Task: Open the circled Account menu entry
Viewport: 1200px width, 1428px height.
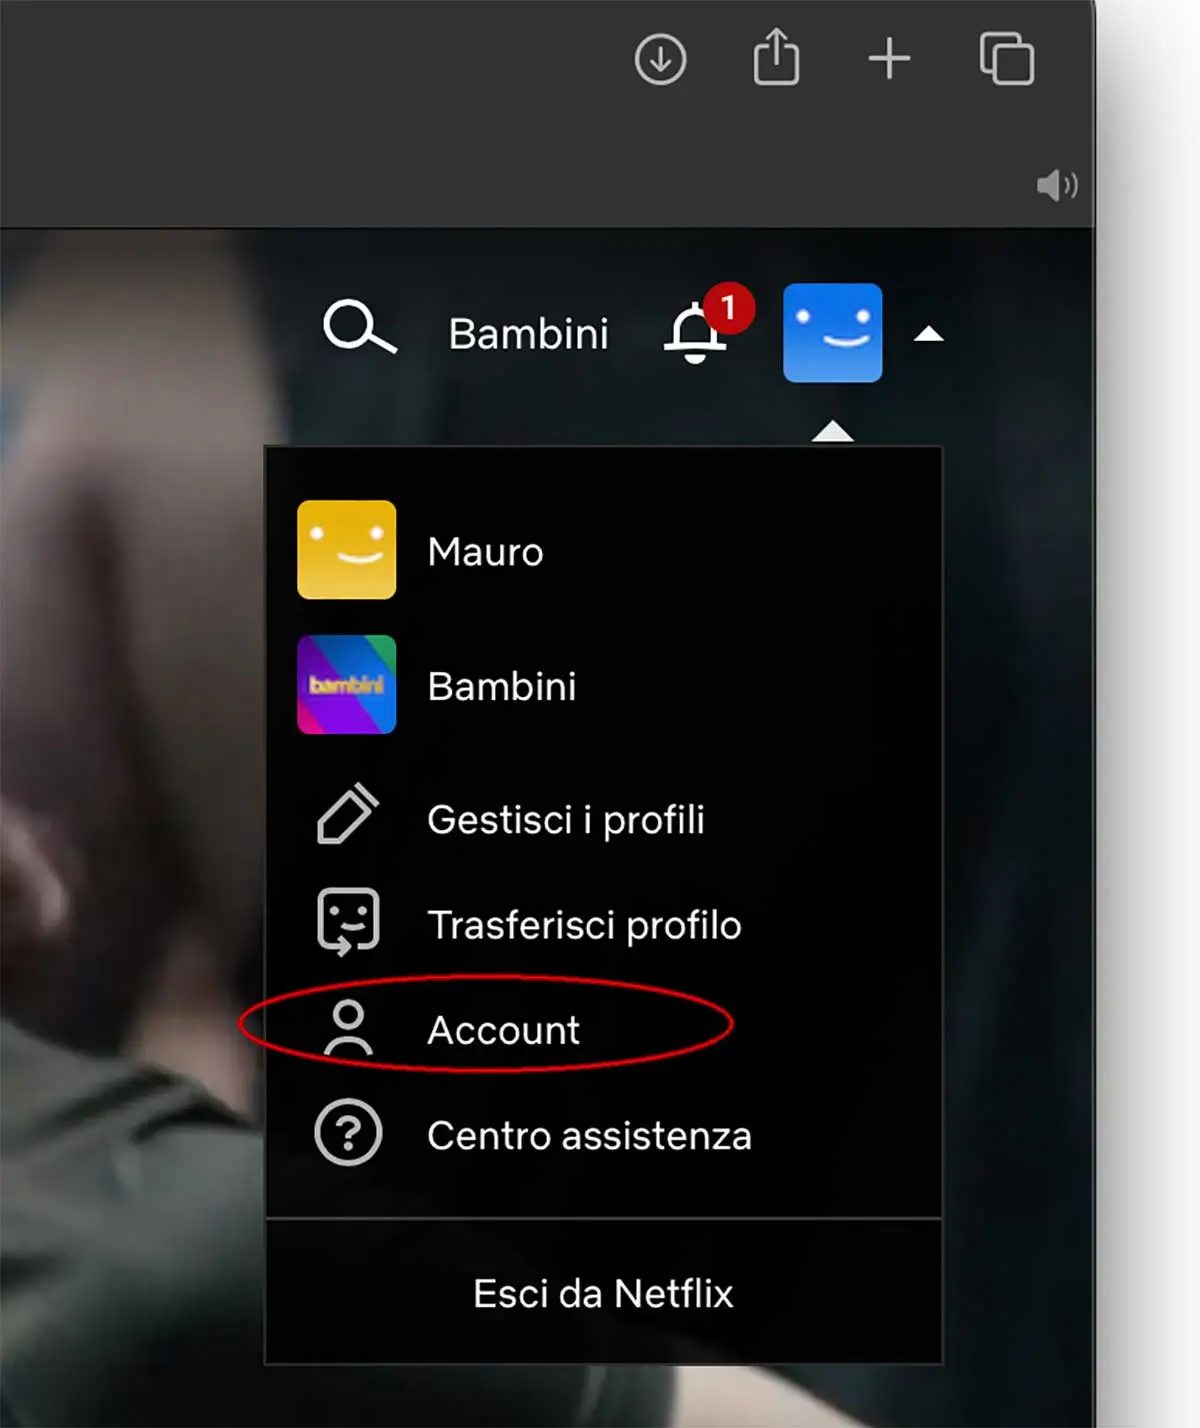Action: click(504, 1030)
